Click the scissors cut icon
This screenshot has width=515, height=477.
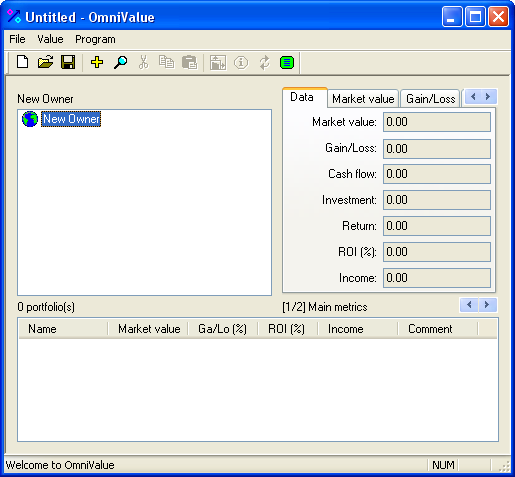(x=143, y=62)
